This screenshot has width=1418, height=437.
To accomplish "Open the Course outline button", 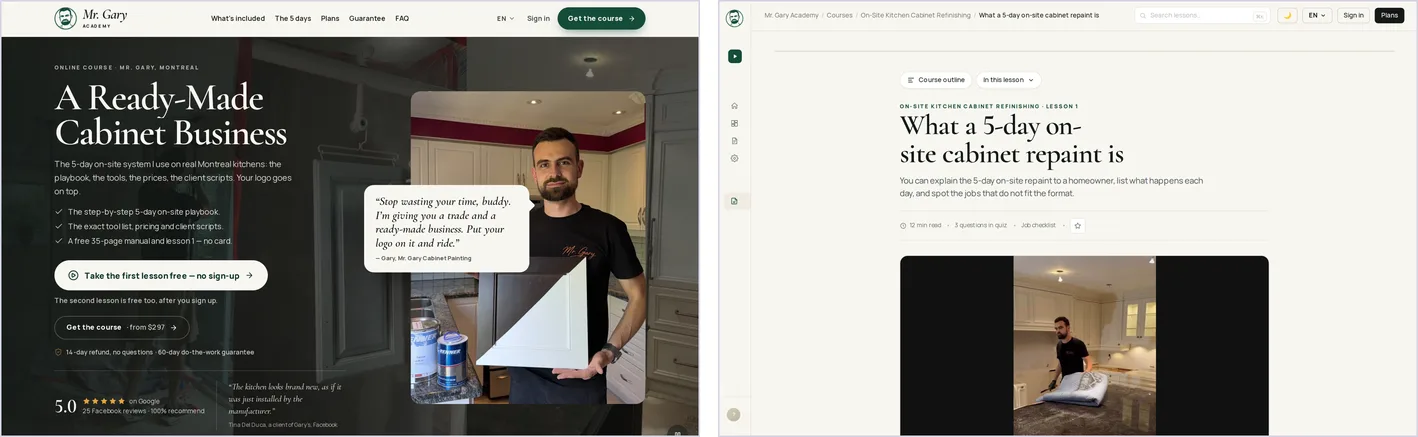I will (x=936, y=80).
